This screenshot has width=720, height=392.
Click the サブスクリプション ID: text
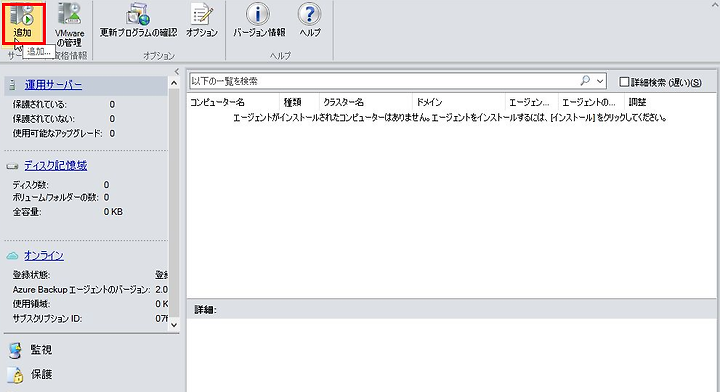(x=47, y=319)
